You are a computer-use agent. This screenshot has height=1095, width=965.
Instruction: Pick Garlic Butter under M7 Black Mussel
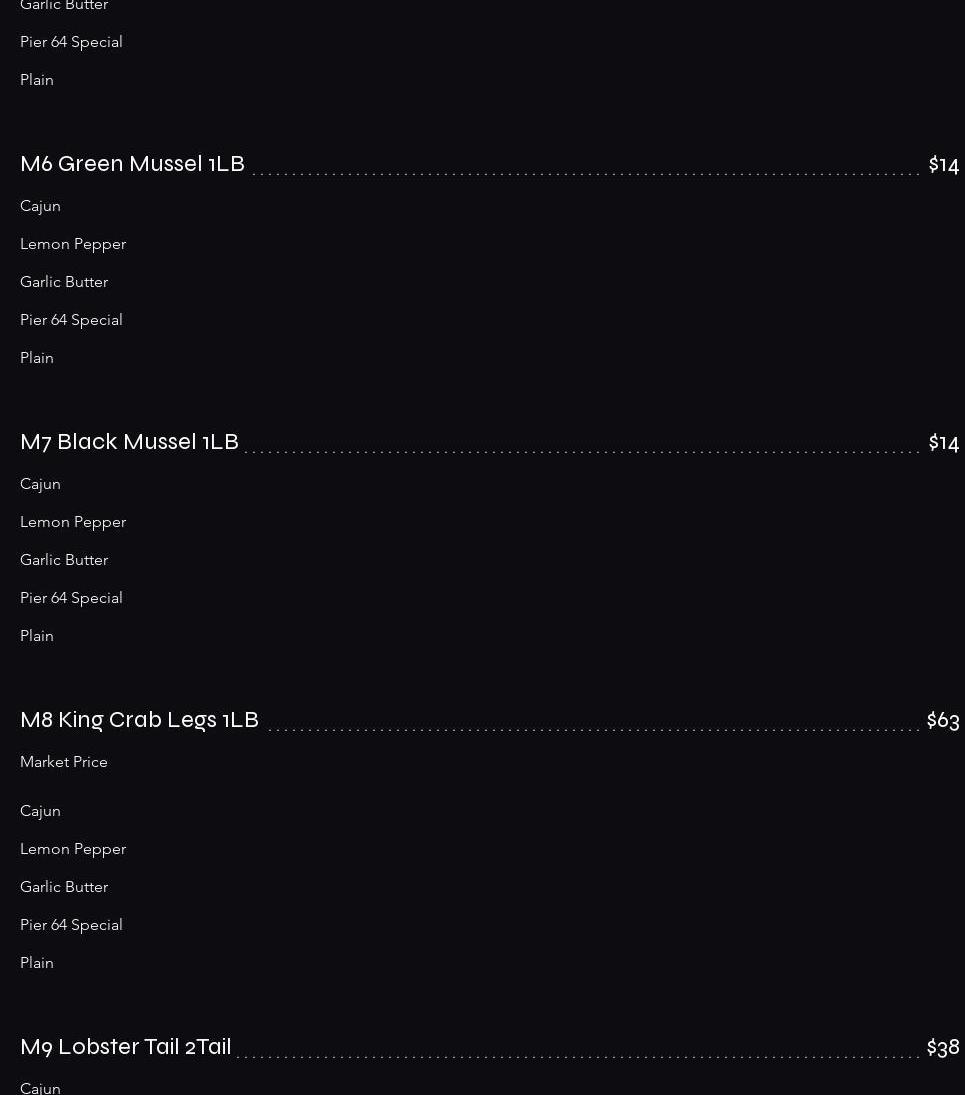coord(64,560)
